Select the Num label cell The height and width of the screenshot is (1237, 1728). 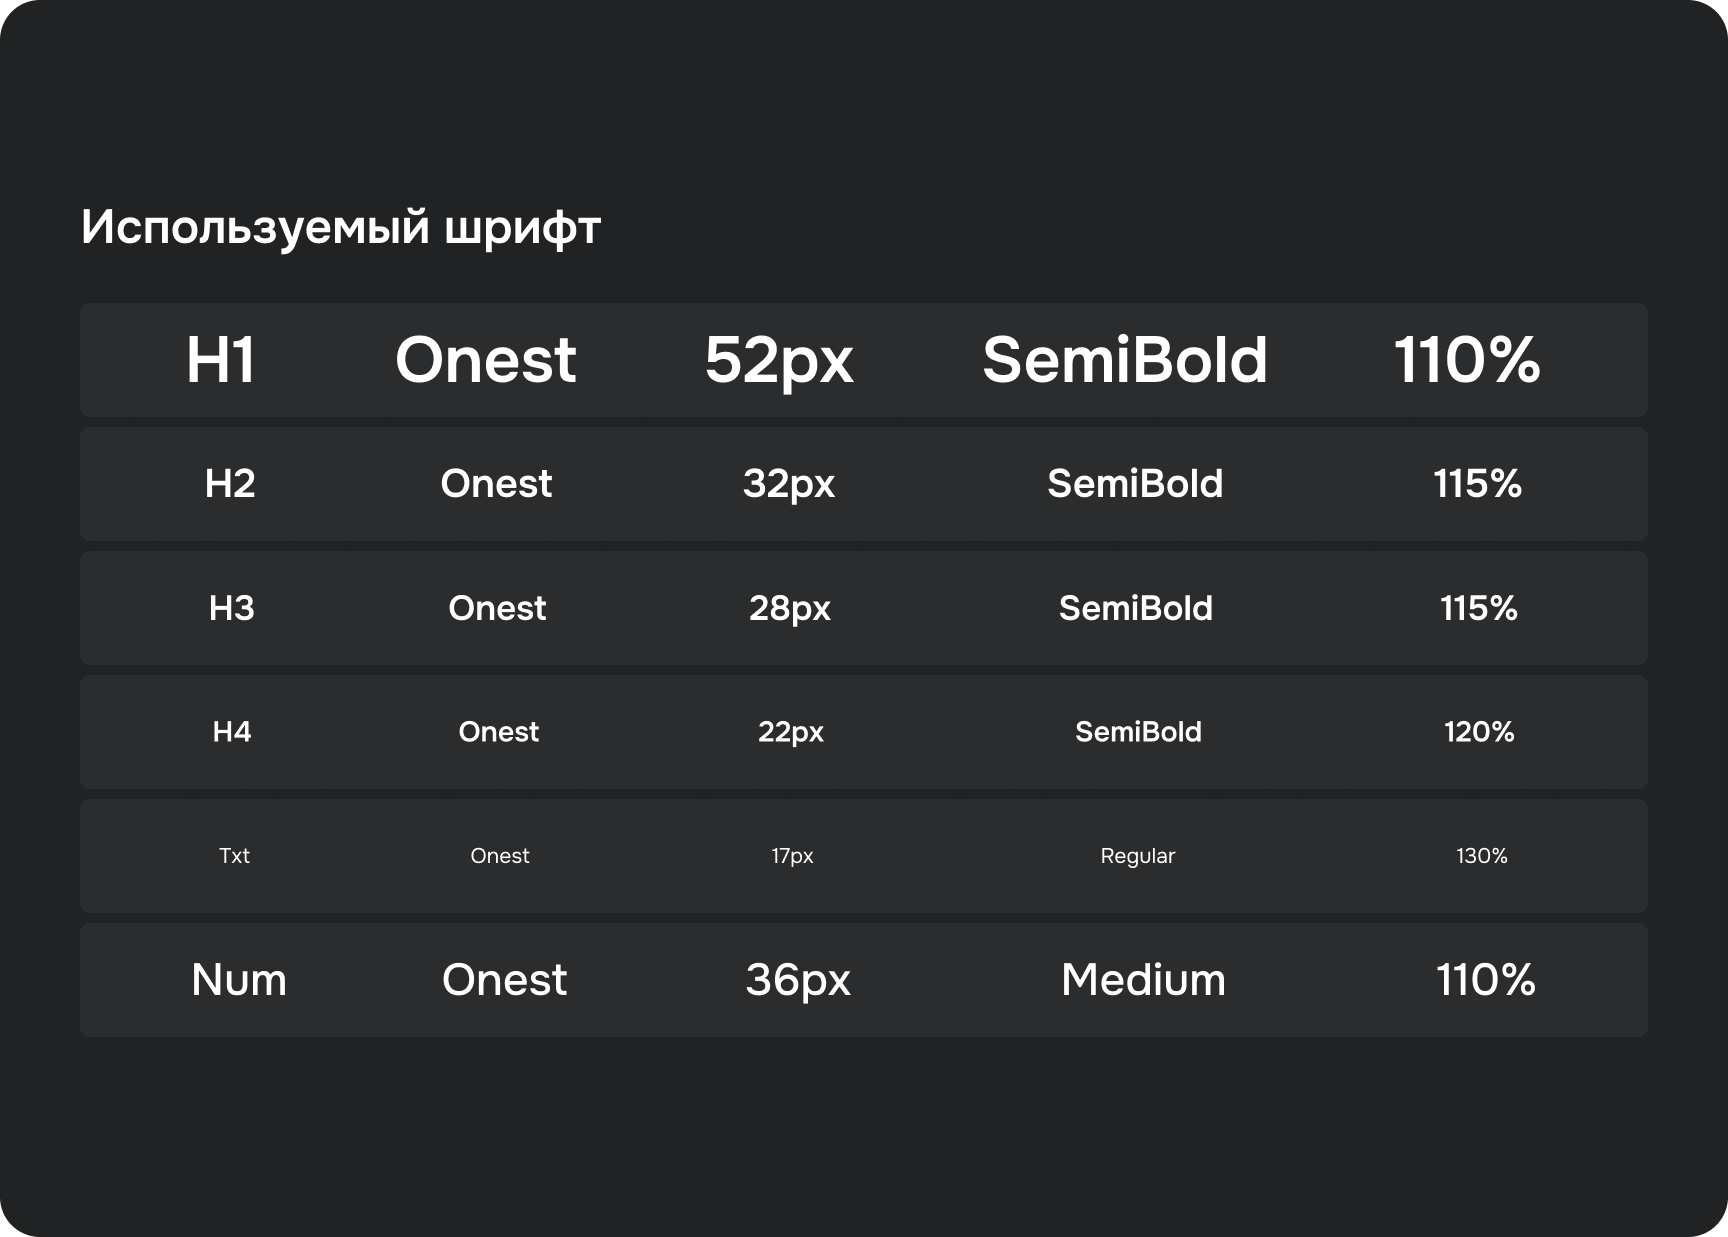point(239,980)
